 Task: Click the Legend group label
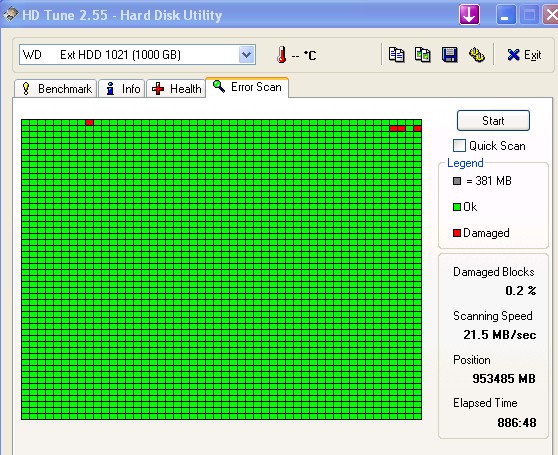[x=465, y=163]
